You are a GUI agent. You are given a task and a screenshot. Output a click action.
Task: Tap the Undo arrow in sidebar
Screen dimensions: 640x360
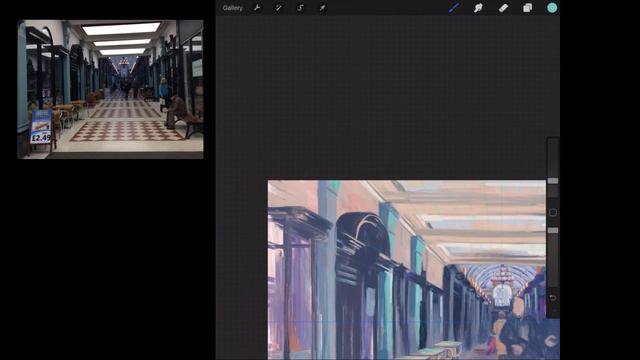(553, 298)
